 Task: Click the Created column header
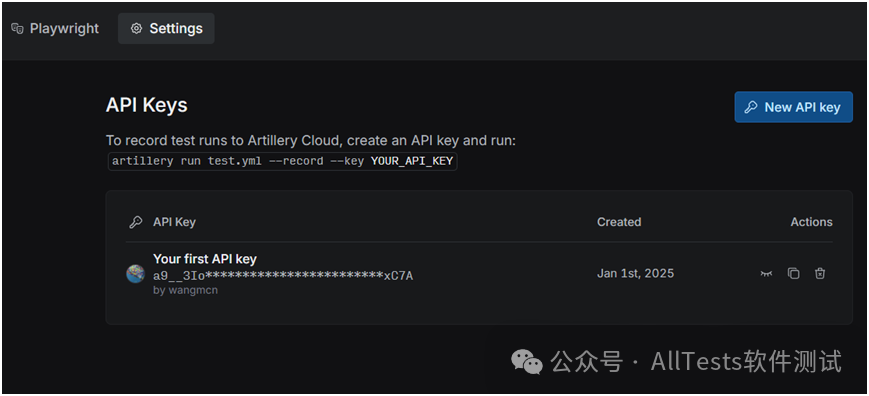(x=619, y=222)
